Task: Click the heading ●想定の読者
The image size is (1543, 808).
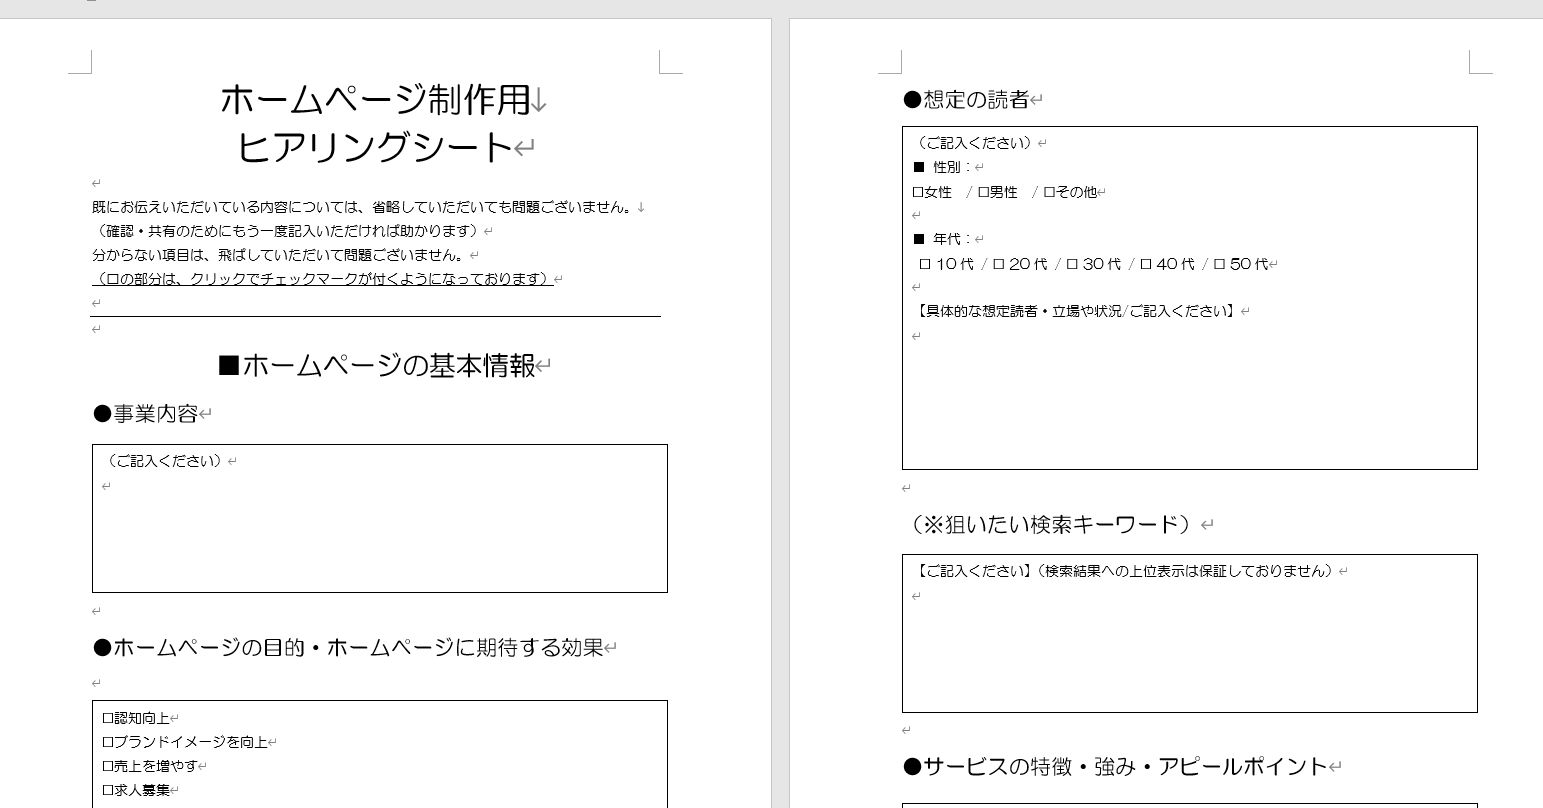Action: click(x=966, y=99)
